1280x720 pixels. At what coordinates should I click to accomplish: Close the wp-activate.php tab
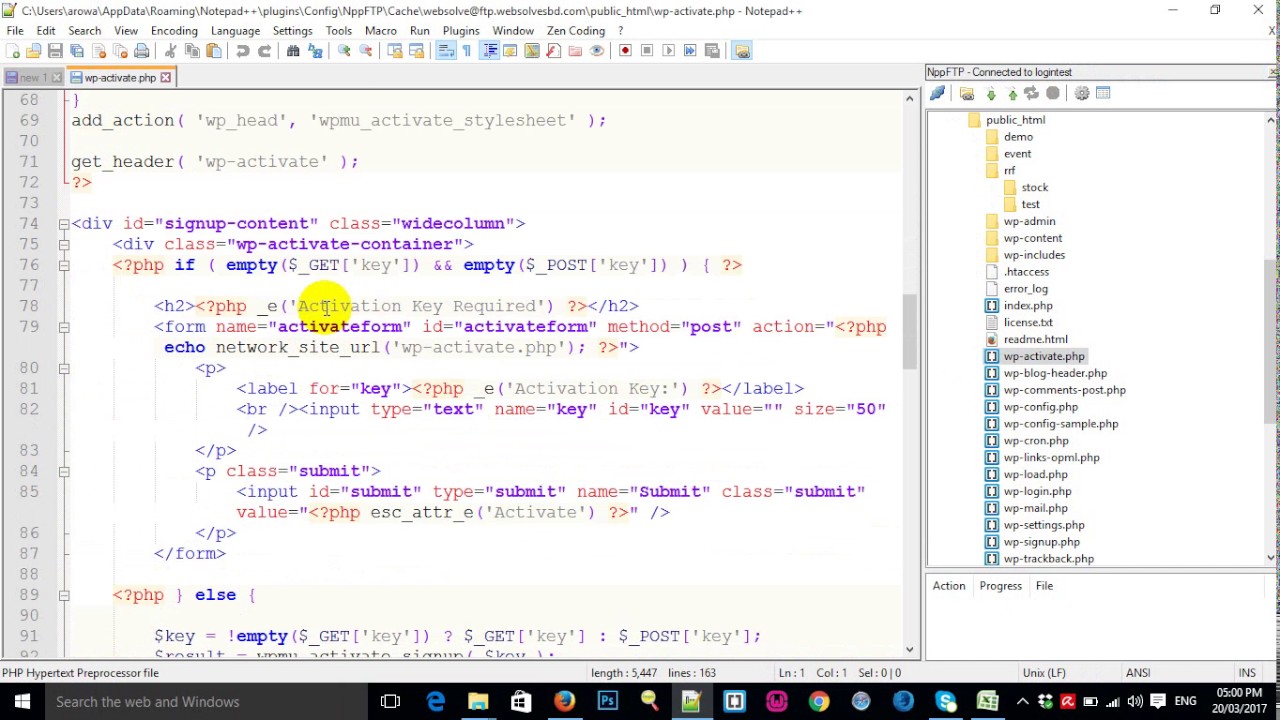coord(166,78)
